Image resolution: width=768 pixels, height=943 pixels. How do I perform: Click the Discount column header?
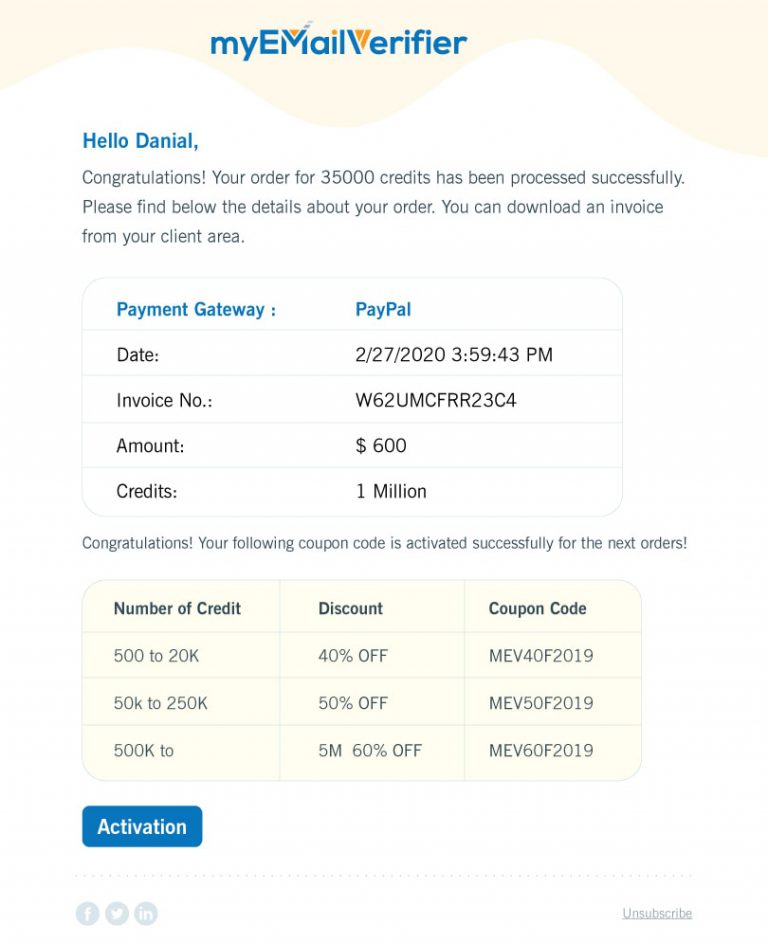pyautogui.click(x=350, y=608)
